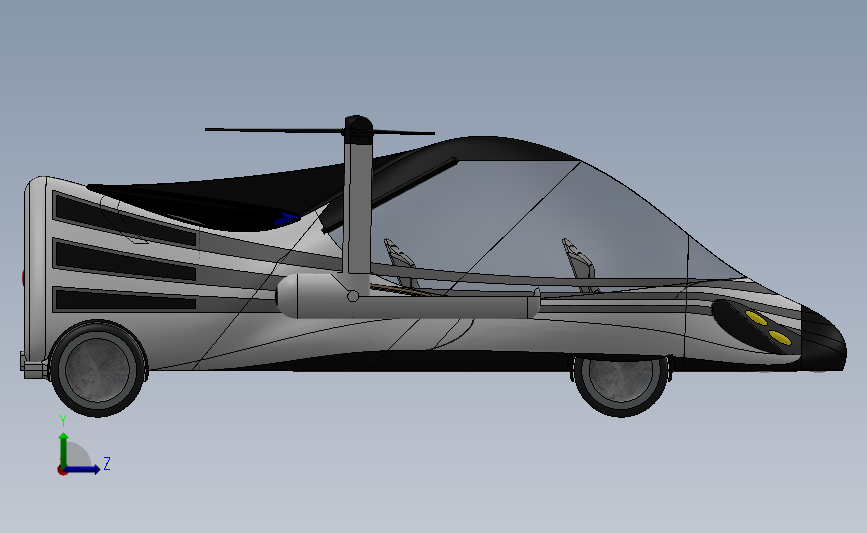Select the middle rear vent slat

click(x=125, y=261)
